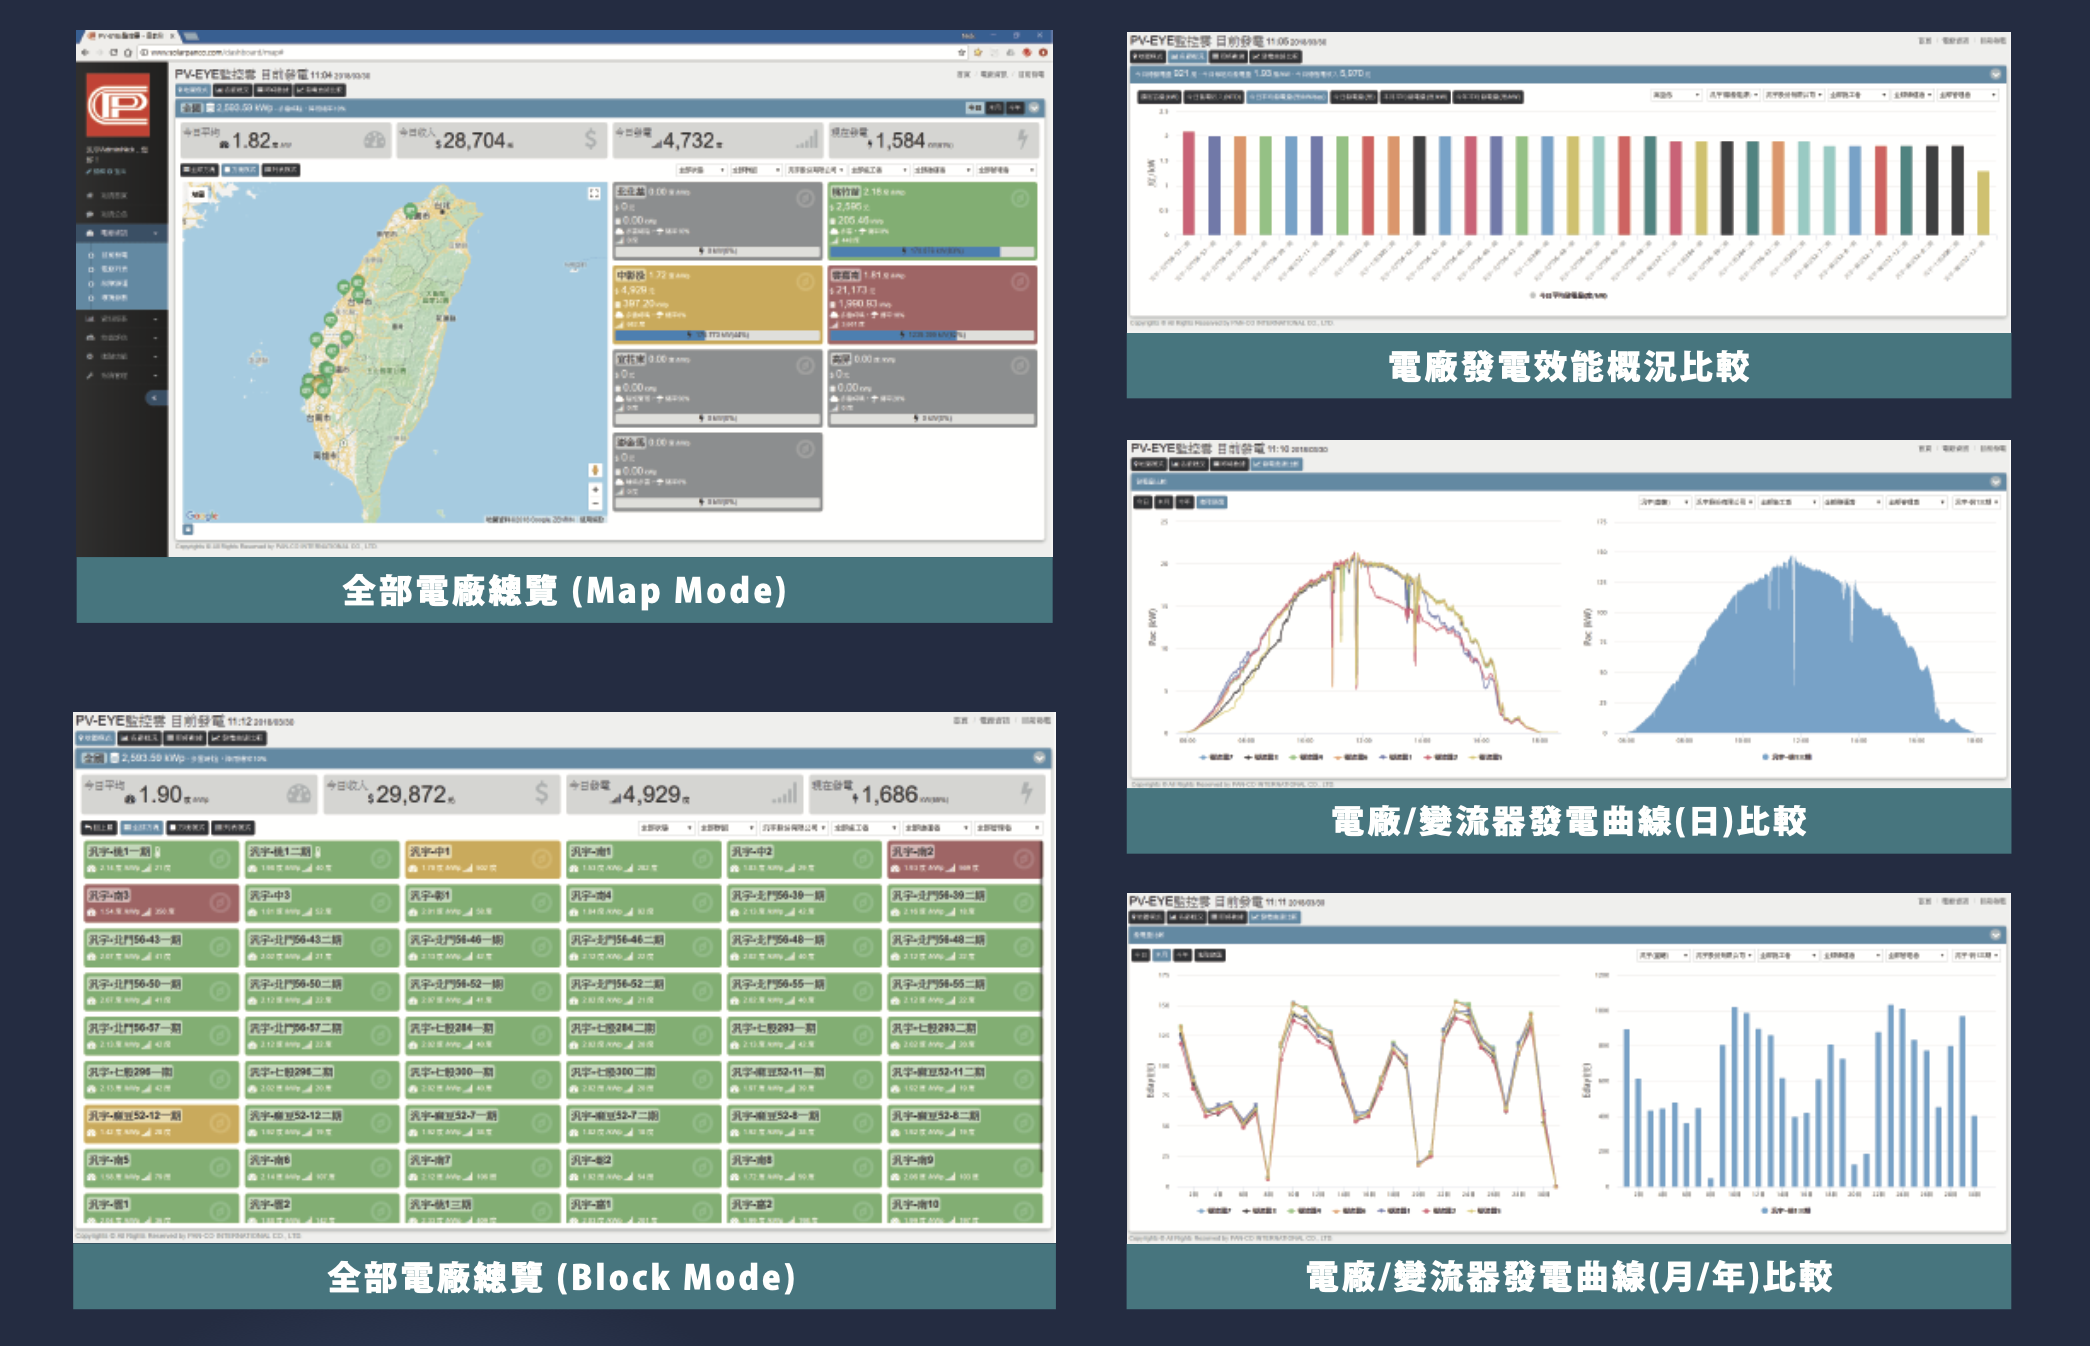This screenshot has height=1346, width=2090.
Task: Open yellow 汎宇-中1 plant tile
Action: (482, 858)
